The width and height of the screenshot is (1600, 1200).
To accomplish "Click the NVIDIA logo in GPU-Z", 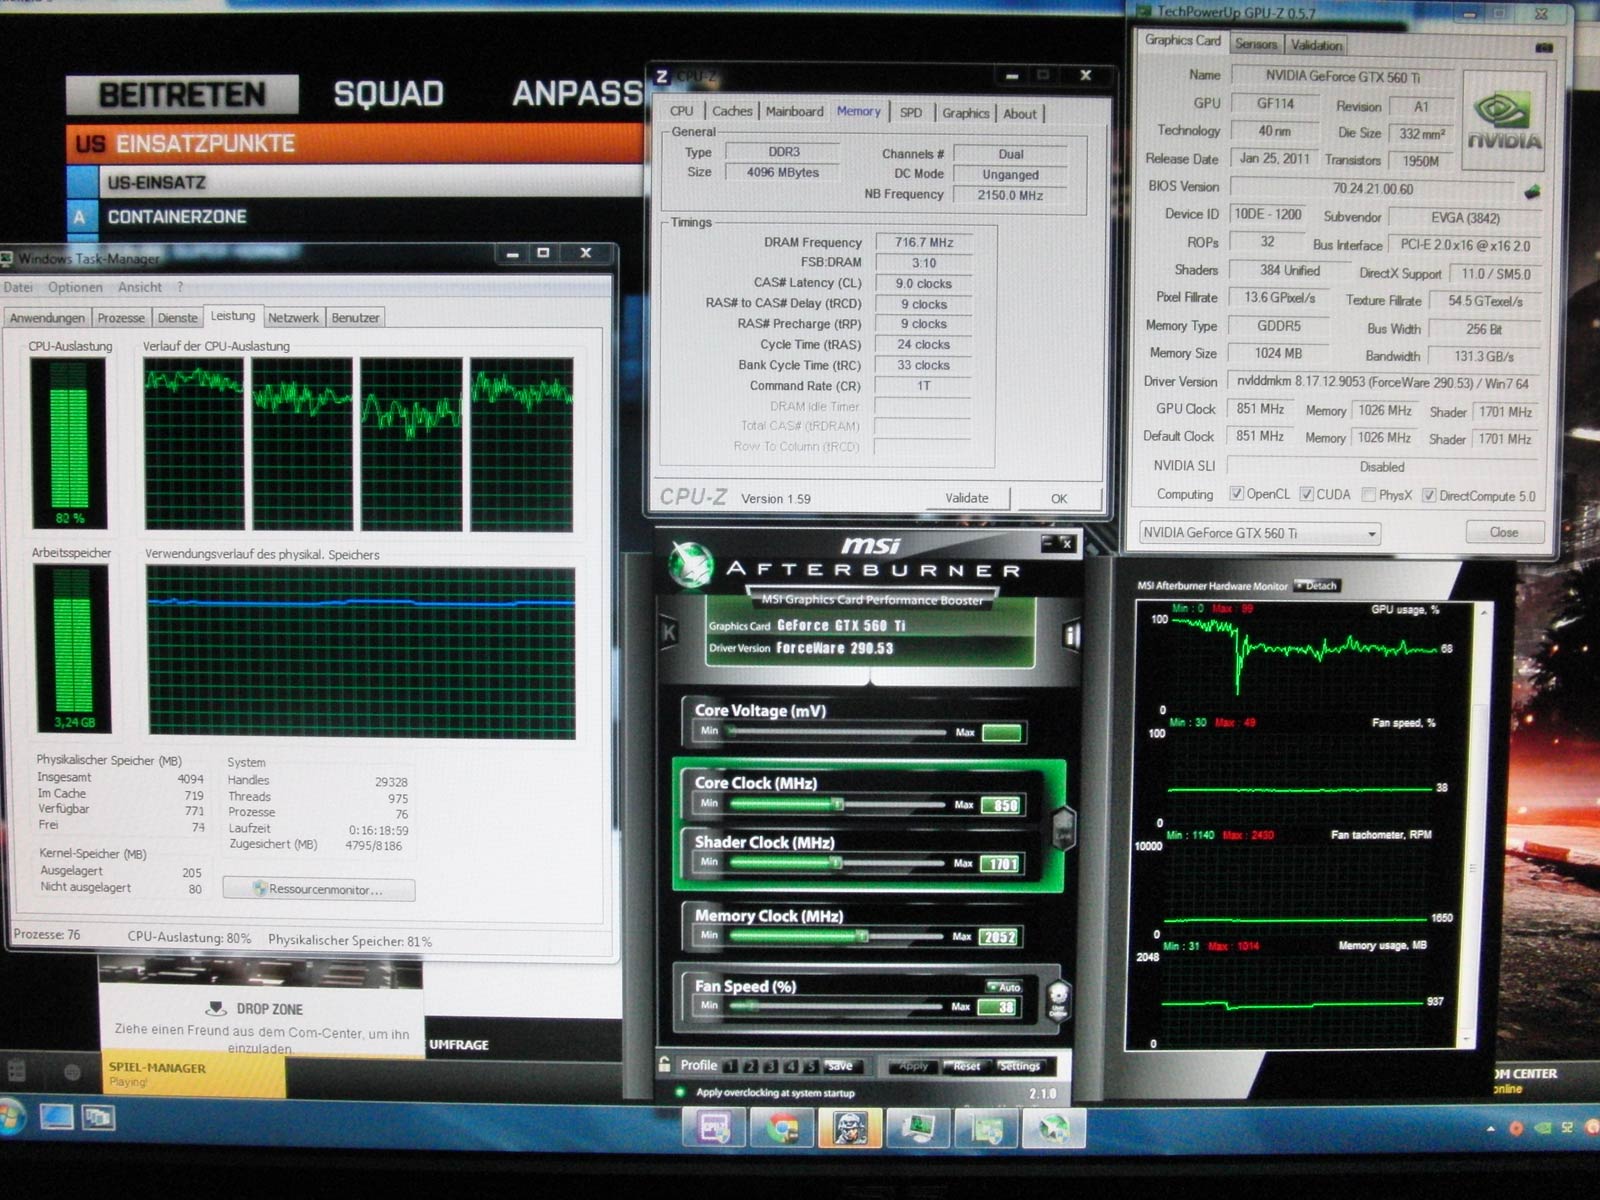I will click(1504, 122).
